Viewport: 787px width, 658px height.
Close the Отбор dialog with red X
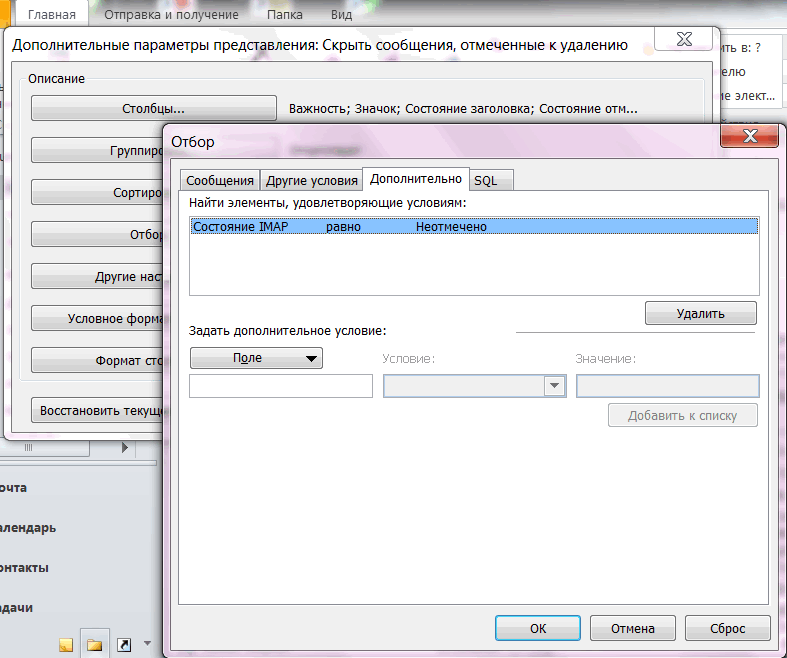[750, 136]
